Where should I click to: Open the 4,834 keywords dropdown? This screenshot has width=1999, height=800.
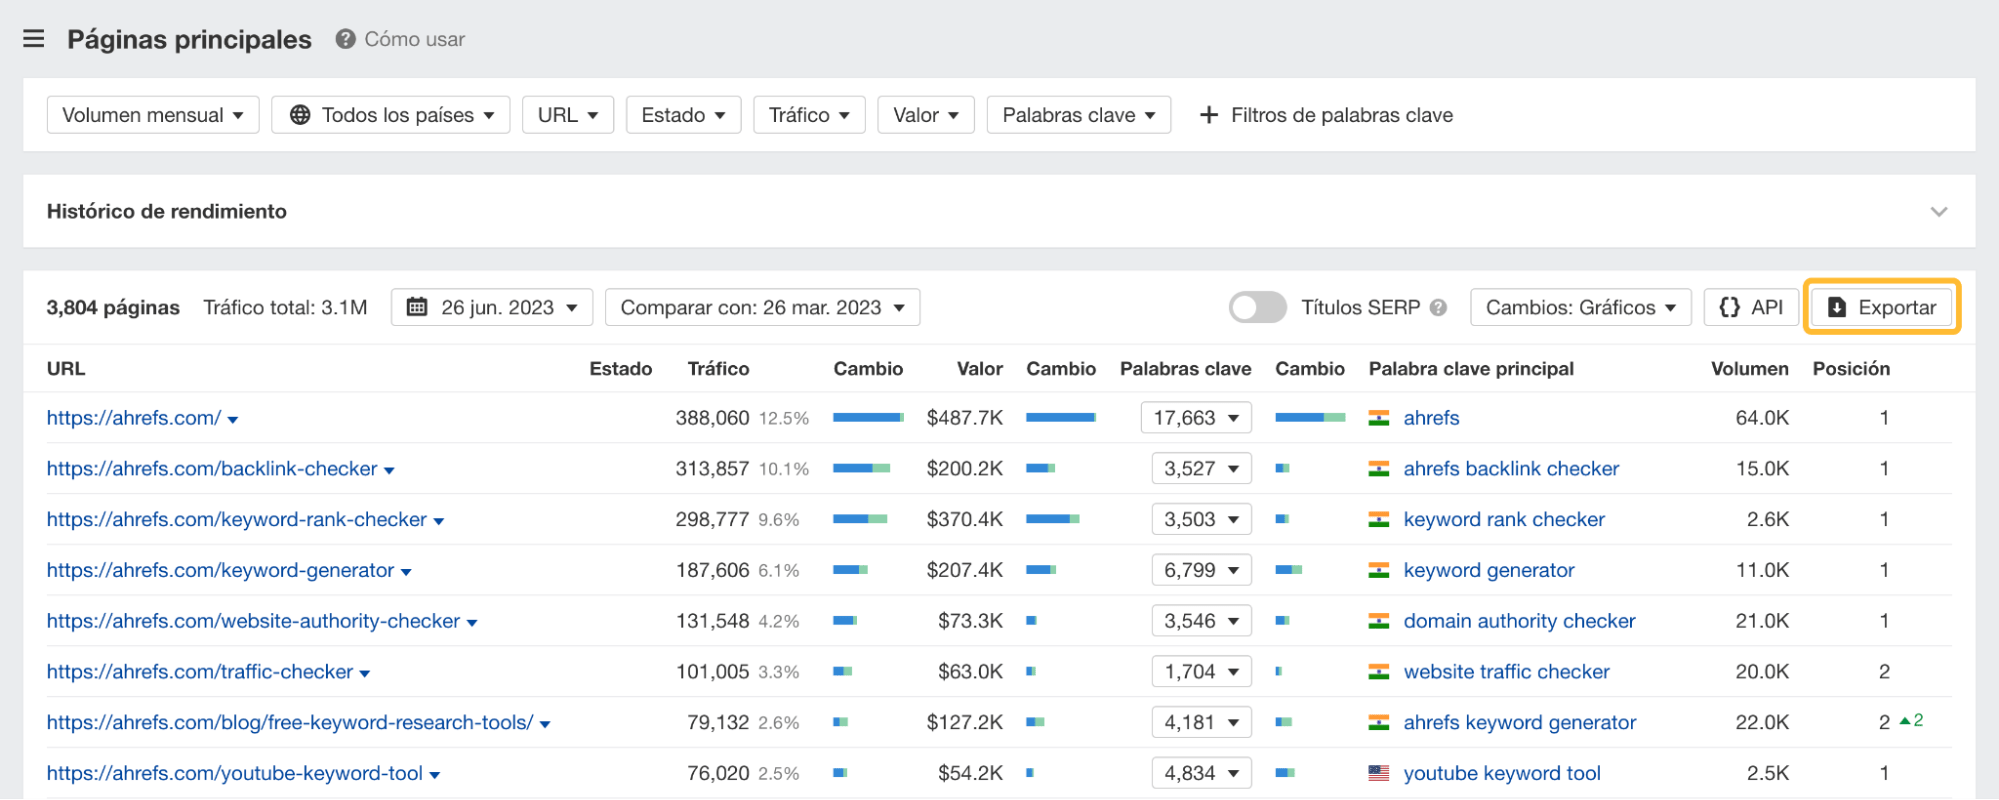[1202, 773]
